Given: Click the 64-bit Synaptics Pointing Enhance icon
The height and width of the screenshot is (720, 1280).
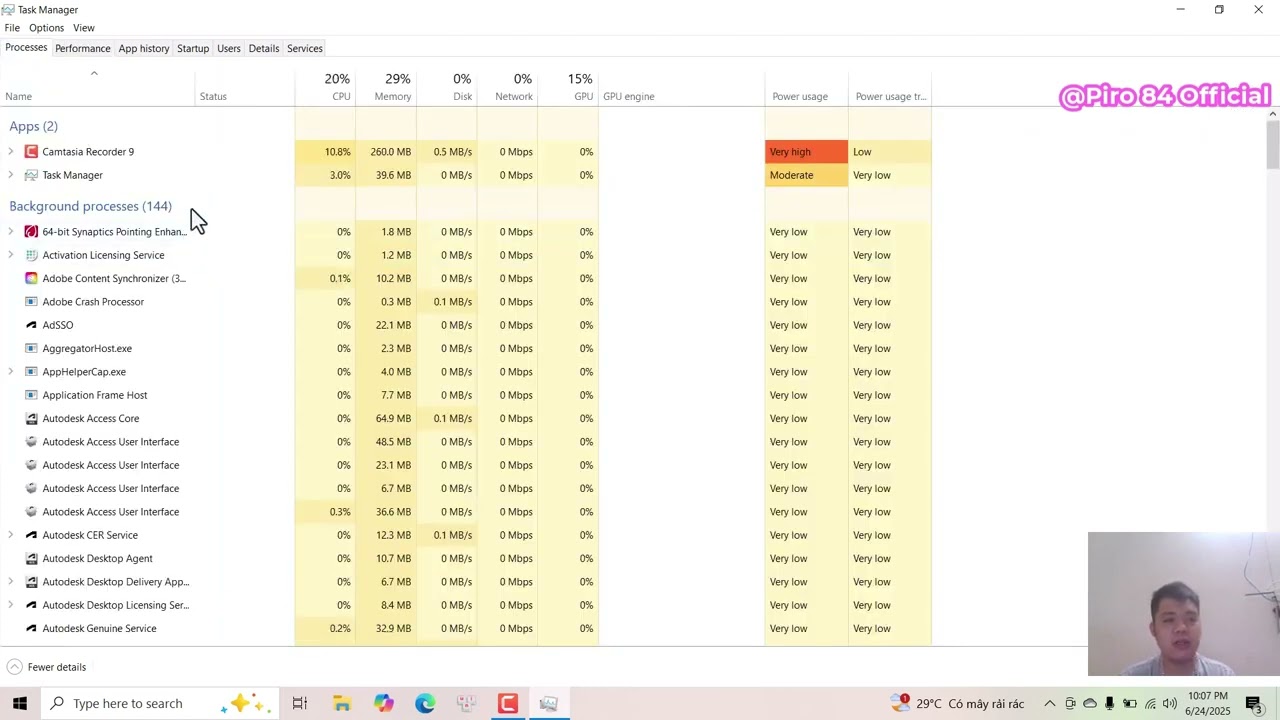Looking at the screenshot, I should pos(31,232).
